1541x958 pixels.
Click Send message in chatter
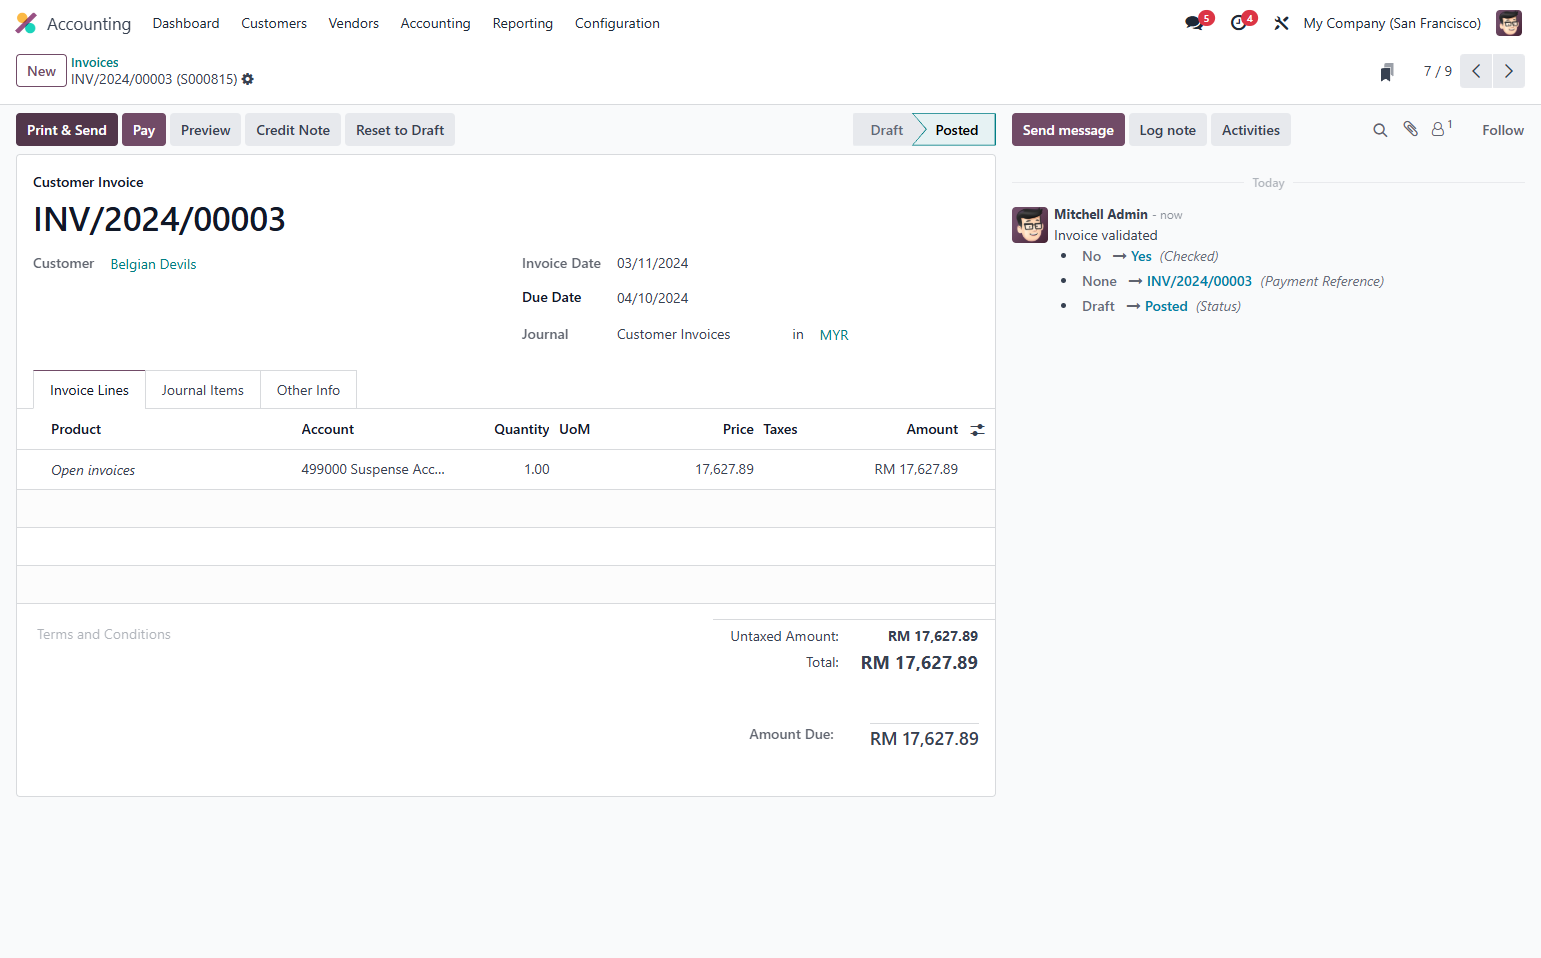point(1068,130)
